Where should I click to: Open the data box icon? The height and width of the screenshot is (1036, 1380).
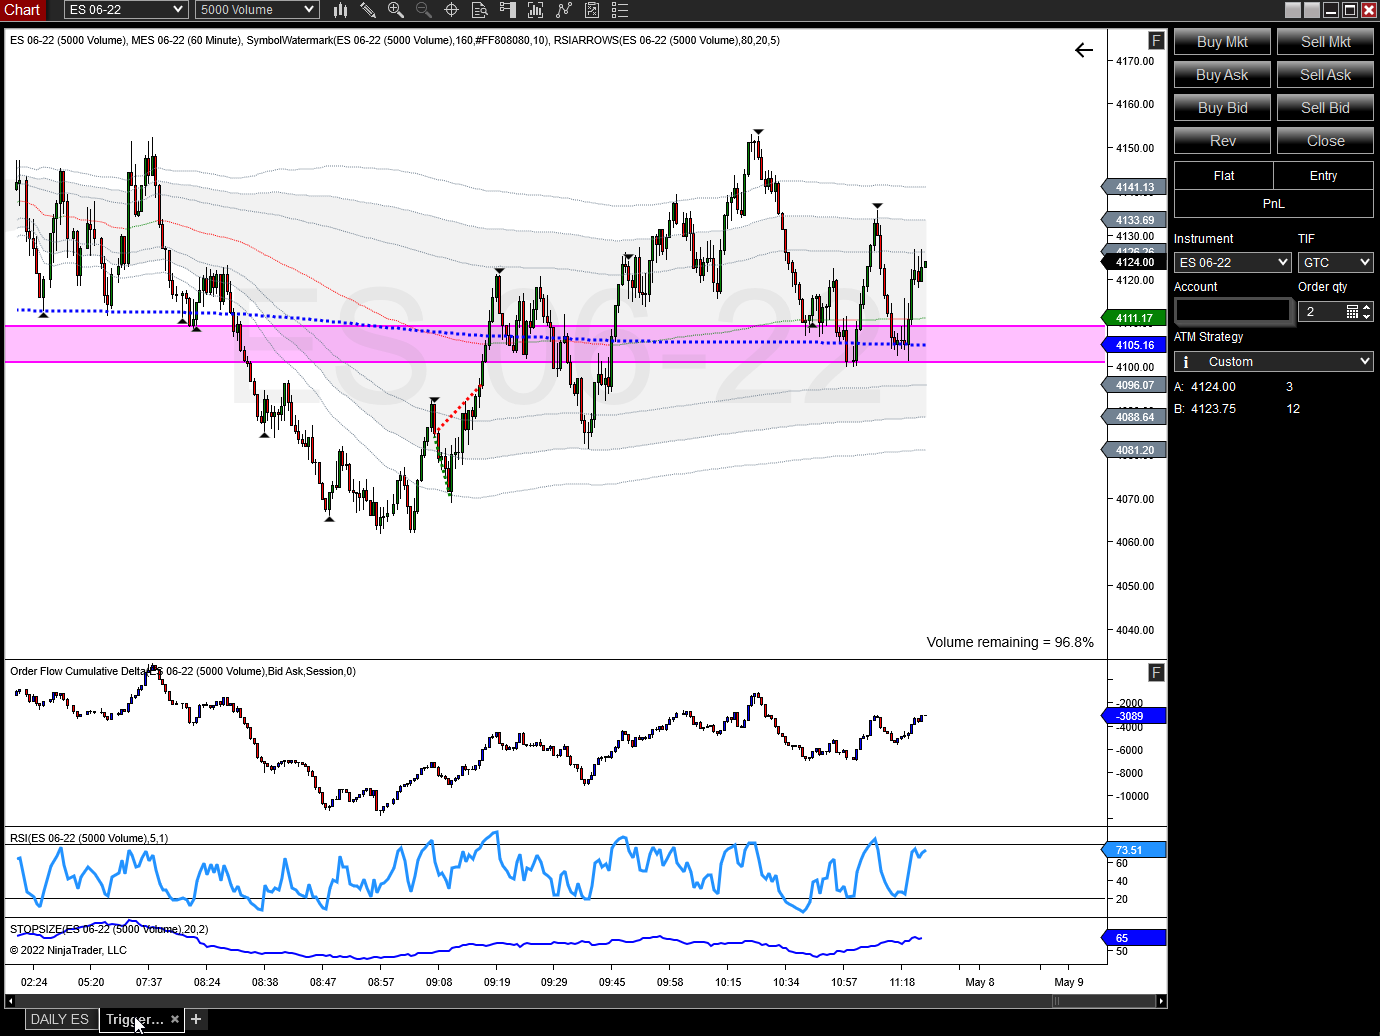[480, 10]
